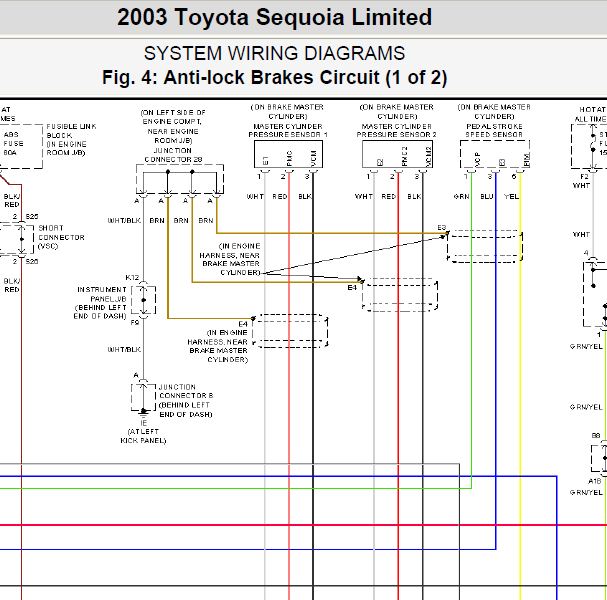Click the 'SHORT CONNECTOR (VSC)' label
607x600 pixels.
(x=61, y=237)
